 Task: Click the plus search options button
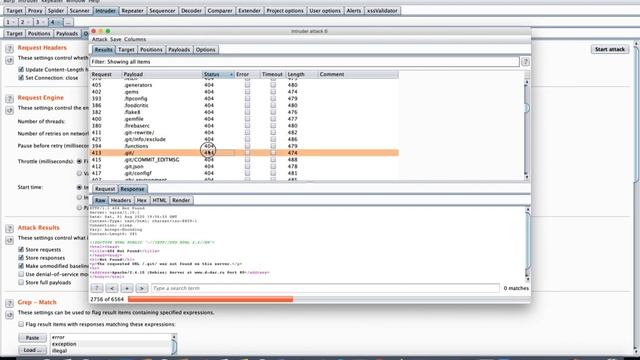(127, 288)
